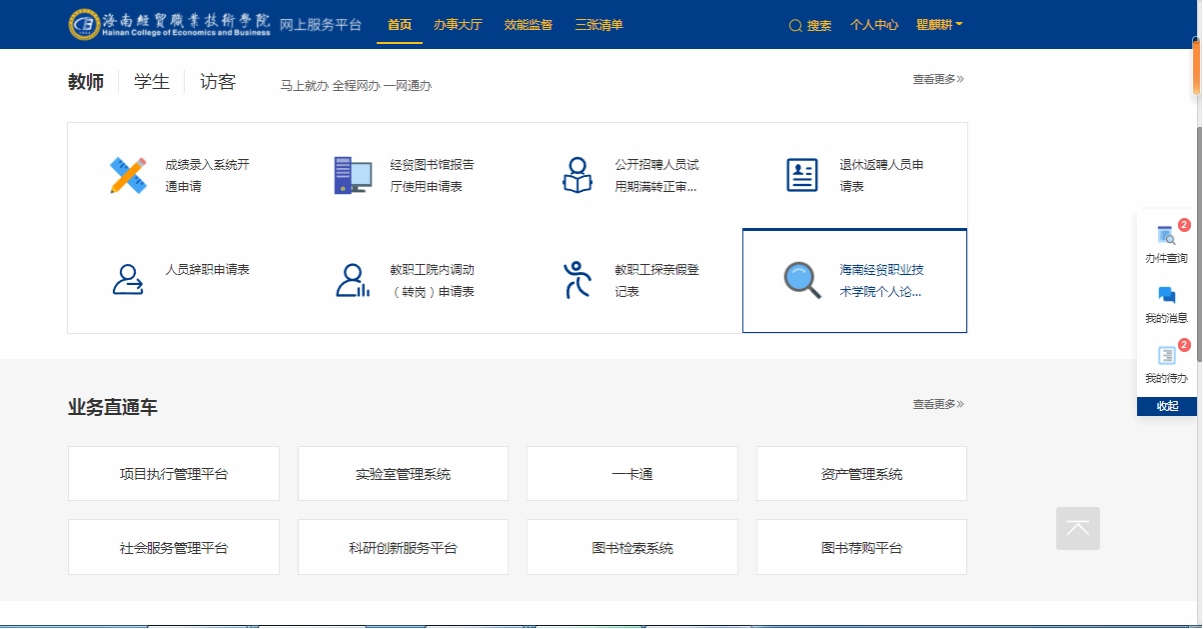
Task: Click the person-arrow icon for 人员辞职申请表
Action: pyautogui.click(x=128, y=280)
